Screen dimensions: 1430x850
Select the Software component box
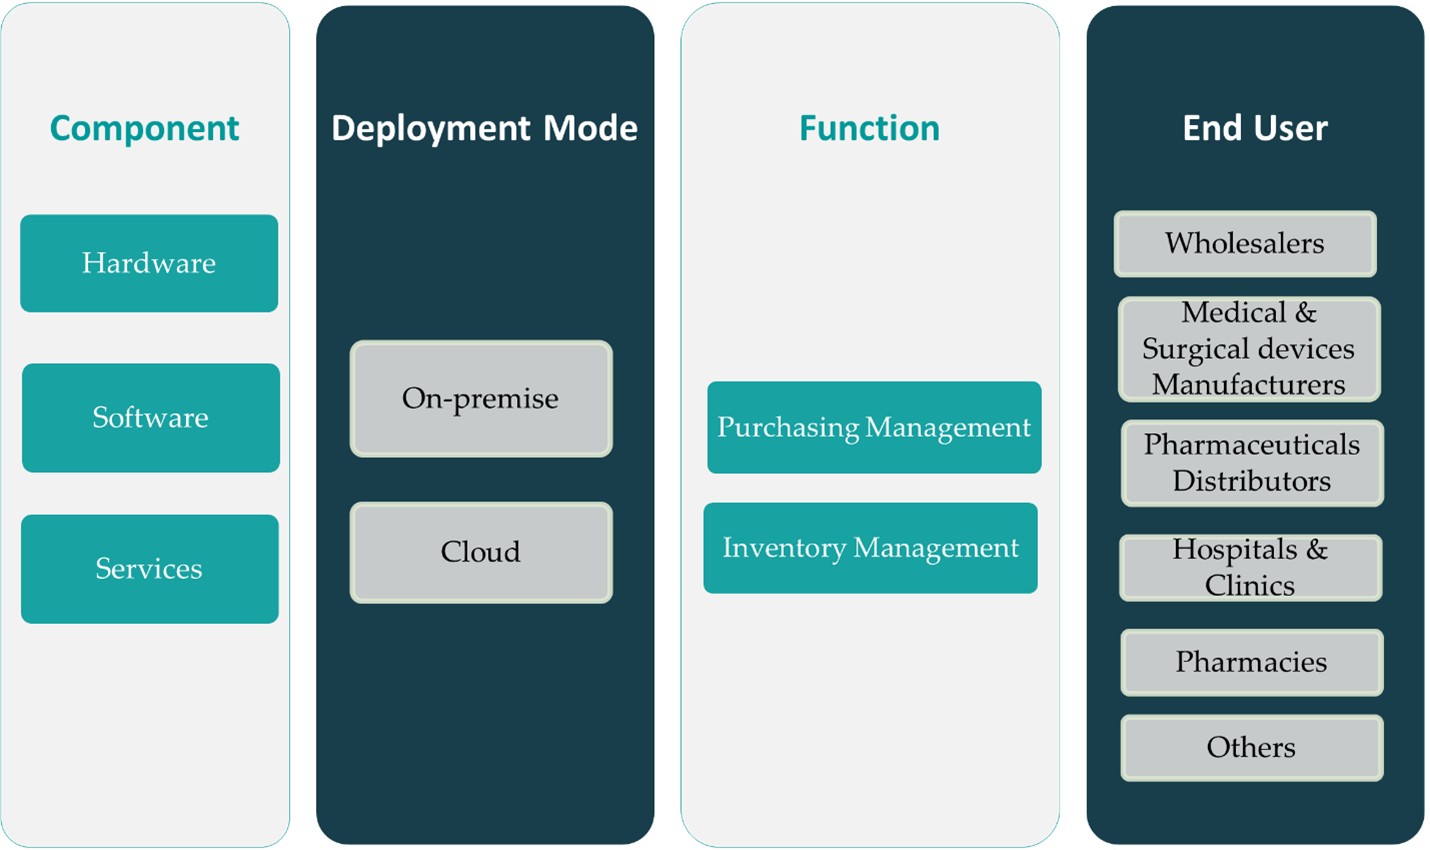(x=151, y=417)
